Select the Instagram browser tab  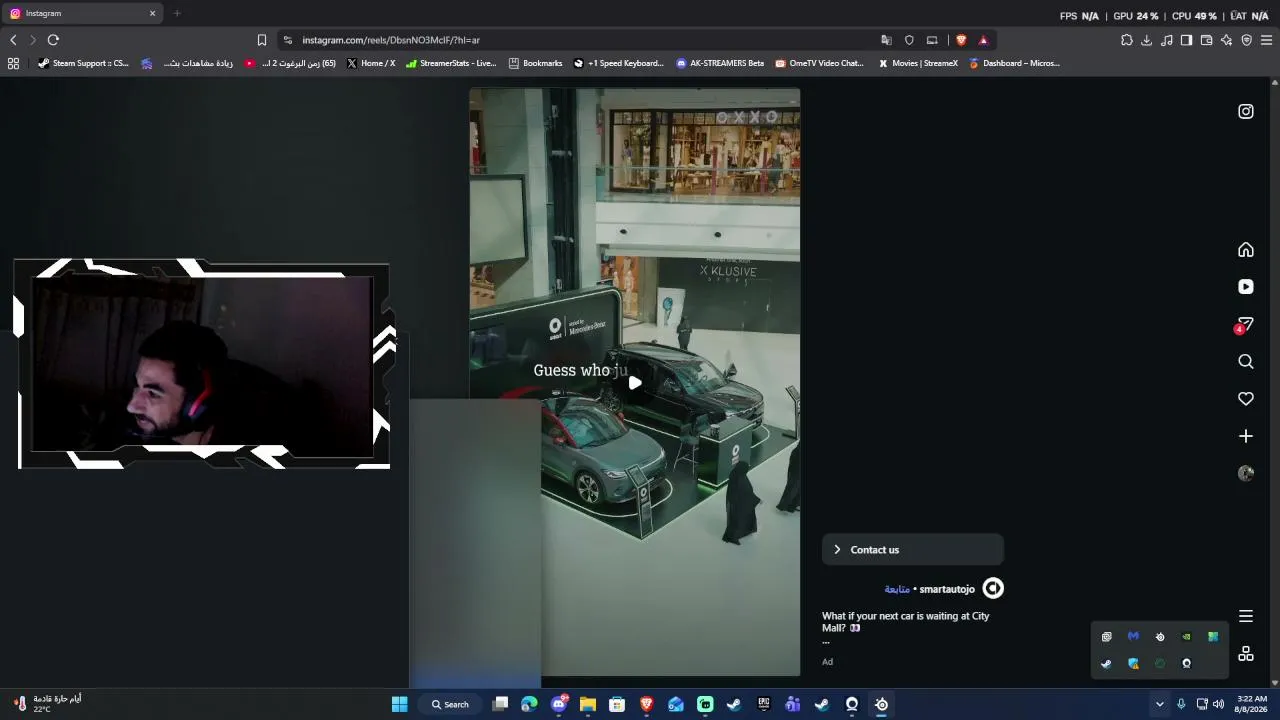pos(84,13)
